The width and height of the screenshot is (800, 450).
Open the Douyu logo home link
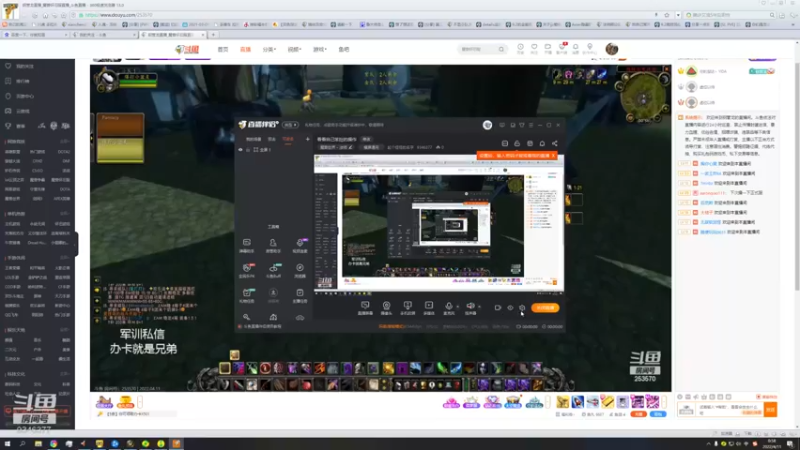(187, 49)
